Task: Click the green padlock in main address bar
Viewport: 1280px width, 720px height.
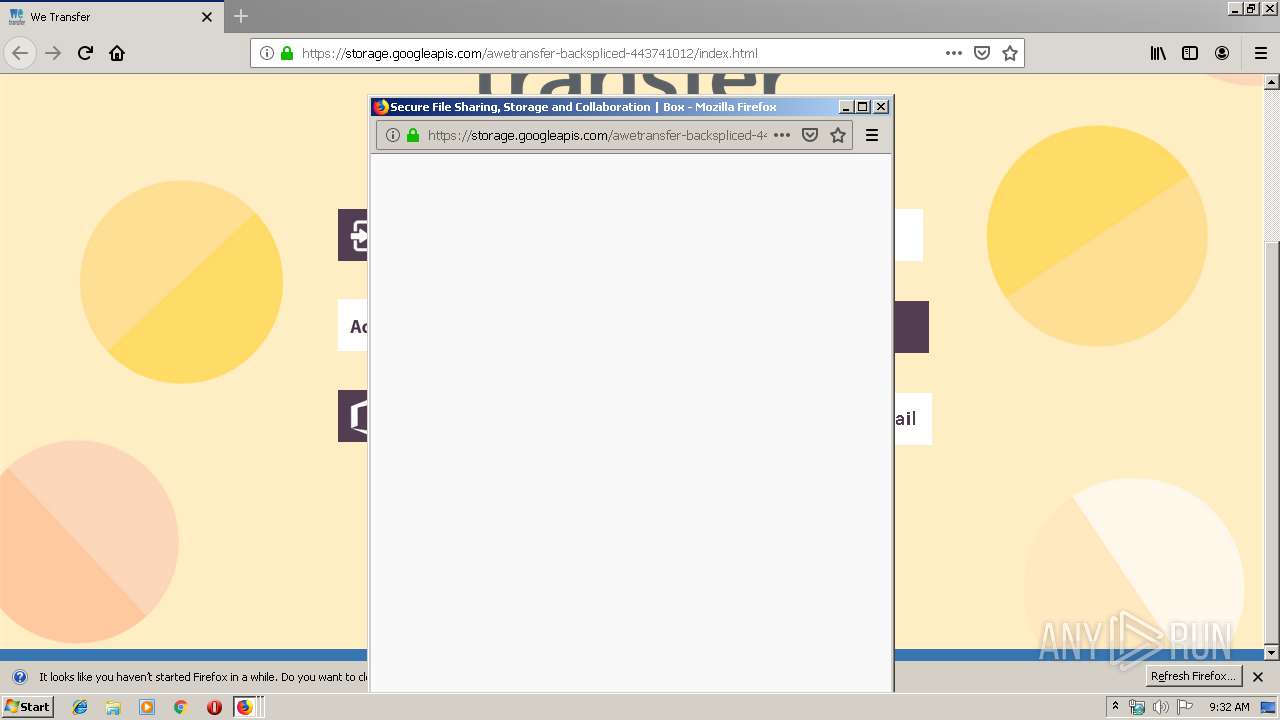Action: (x=287, y=53)
